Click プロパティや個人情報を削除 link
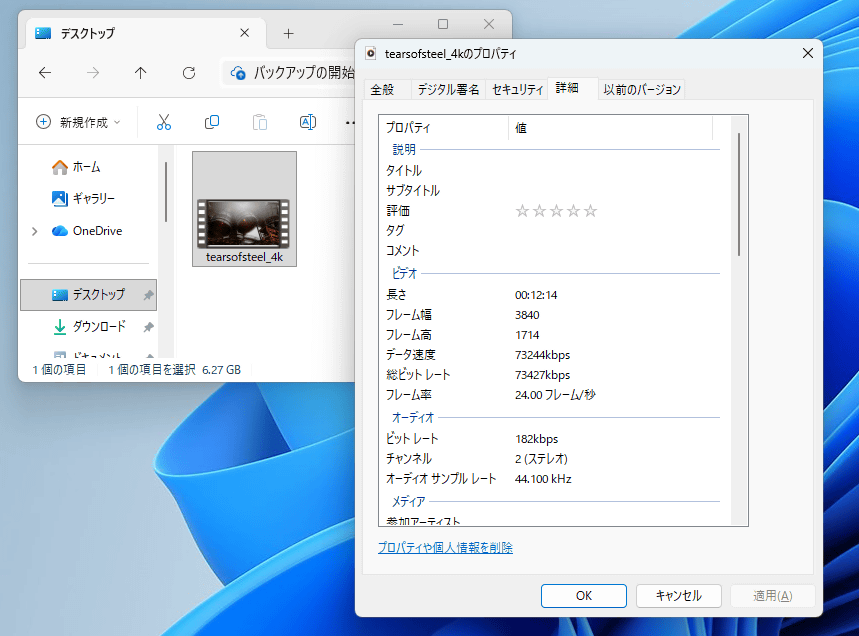The height and width of the screenshot is (636, 859). click(x=445, y=548)
